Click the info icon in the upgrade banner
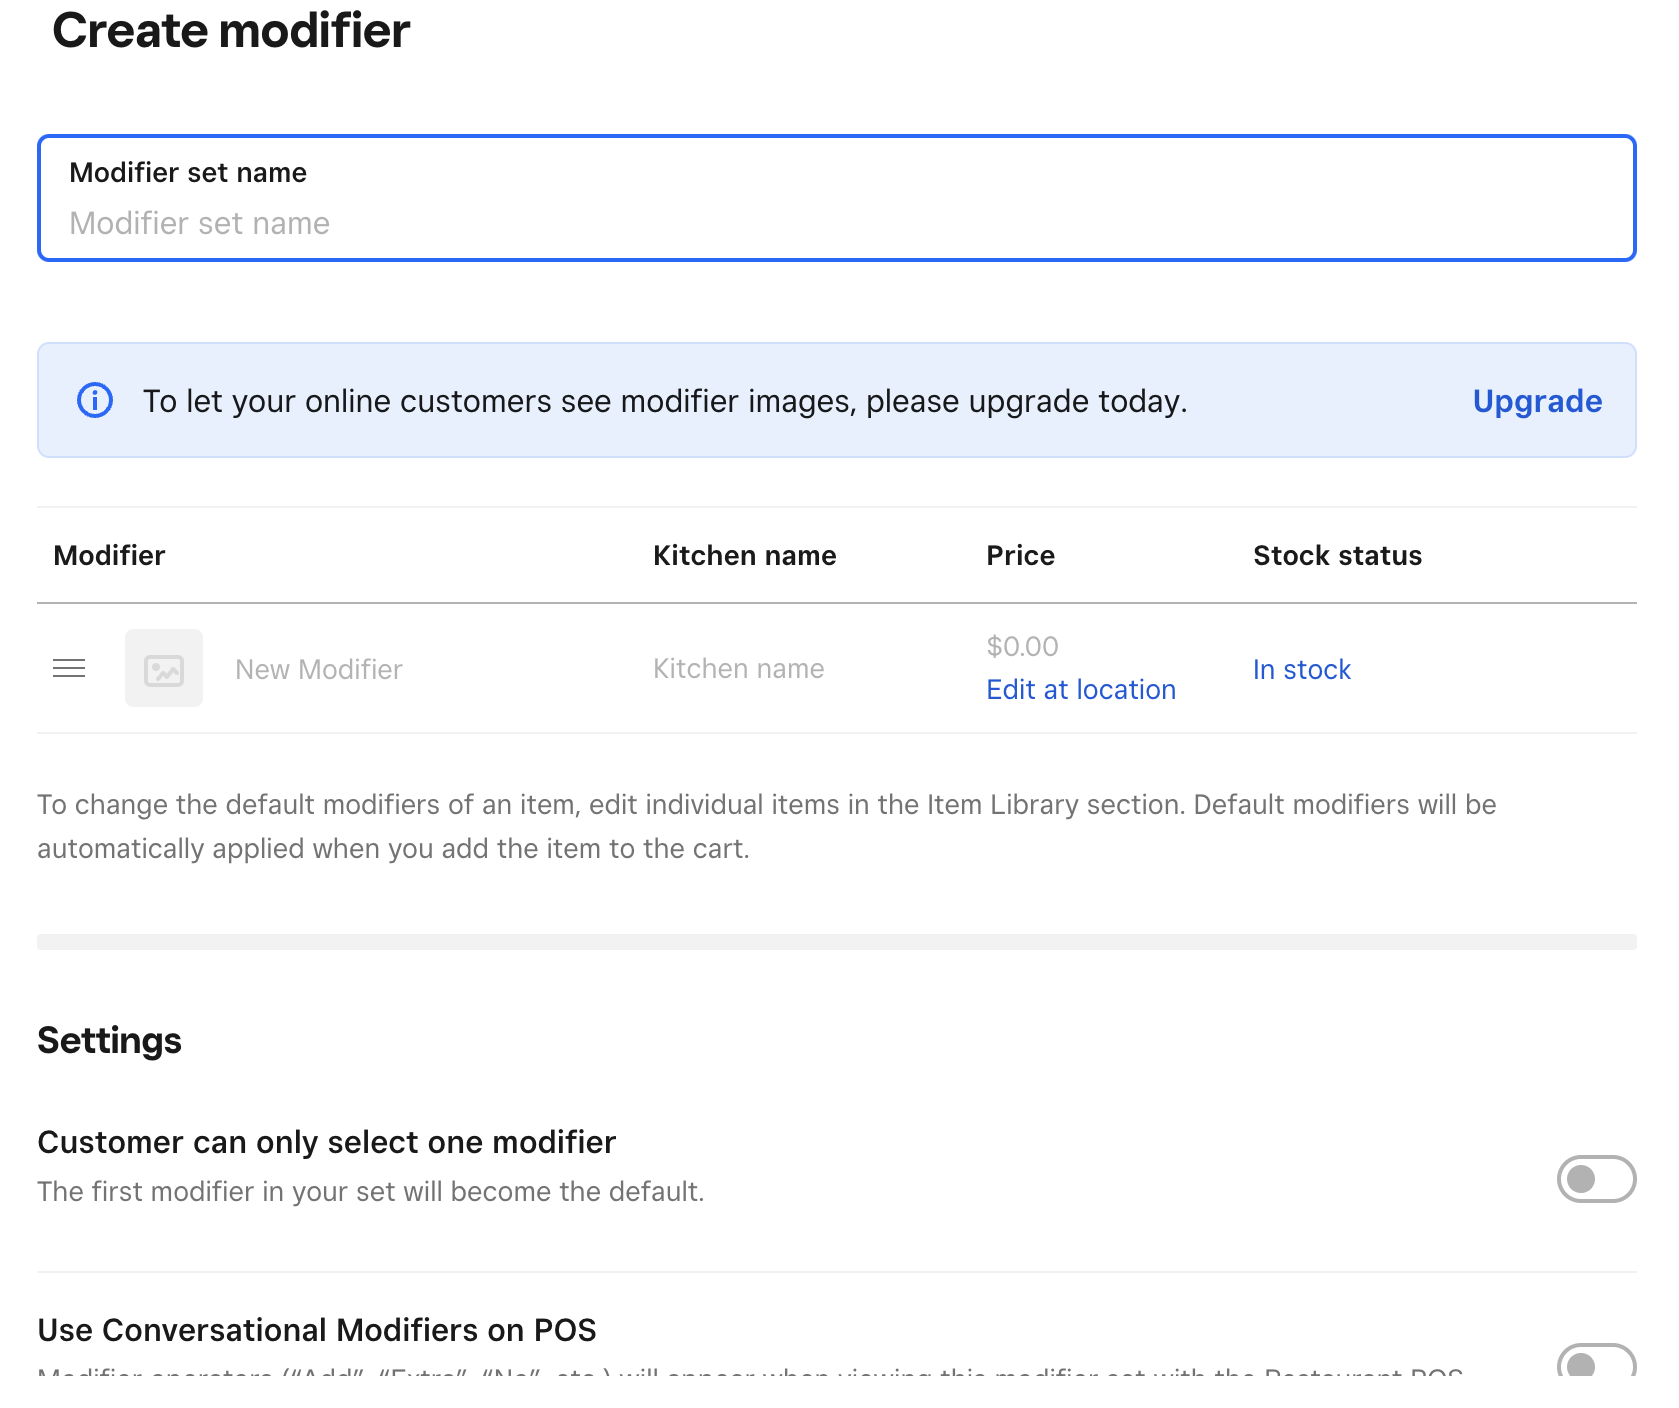1679x1408 pixels. coord(95,401)
